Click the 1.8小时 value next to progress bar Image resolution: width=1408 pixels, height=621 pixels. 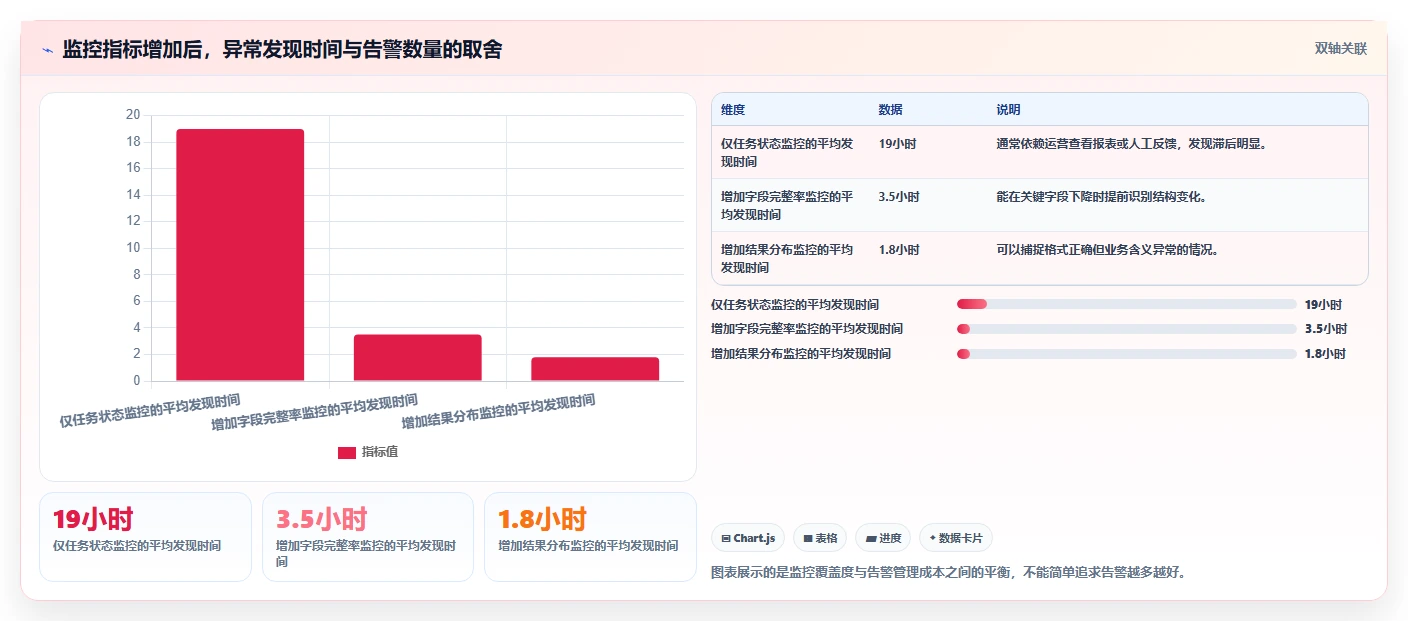pyautogui.click(x=1325, y=354)
